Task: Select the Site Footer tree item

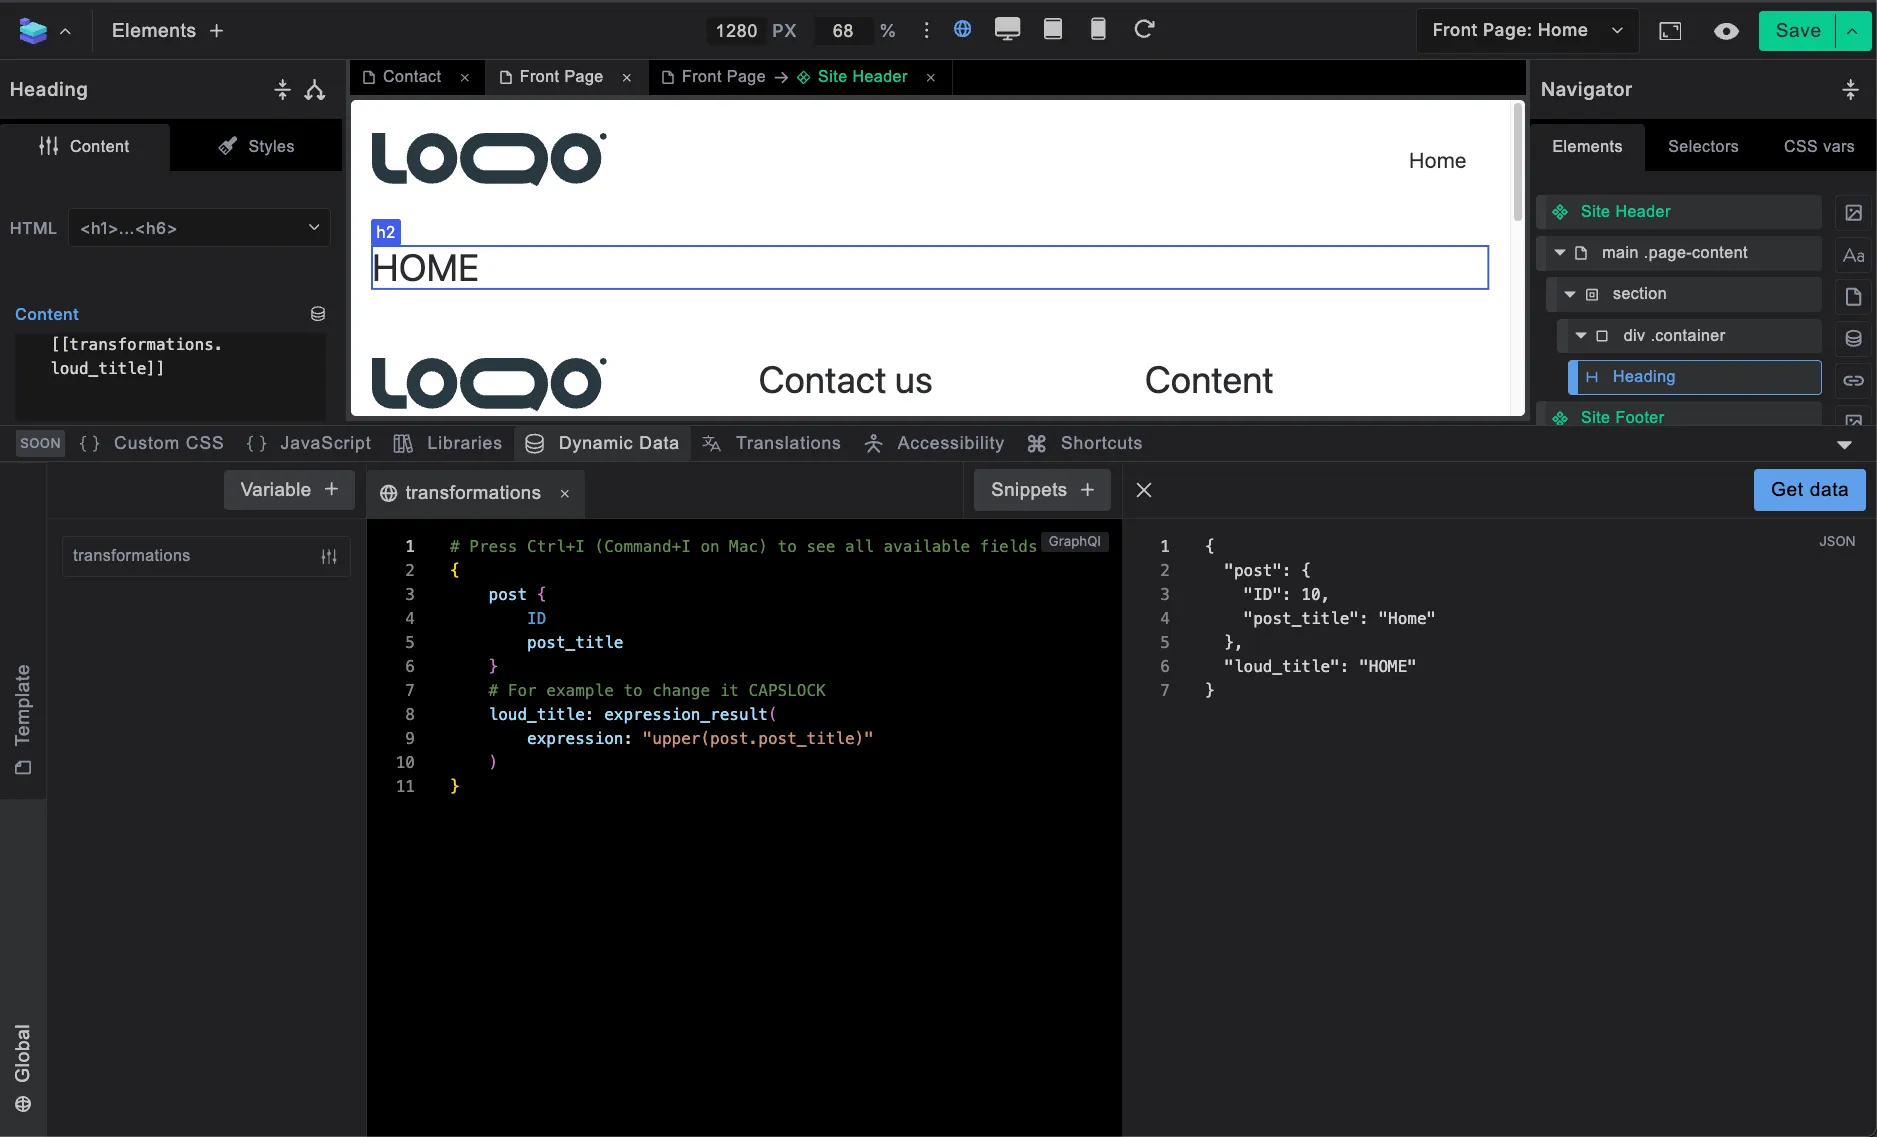Action: tap(1622, 417)
